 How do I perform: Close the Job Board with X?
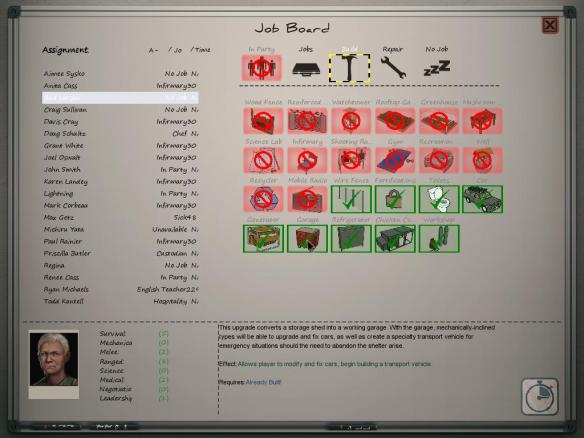(x=550, y=25)
